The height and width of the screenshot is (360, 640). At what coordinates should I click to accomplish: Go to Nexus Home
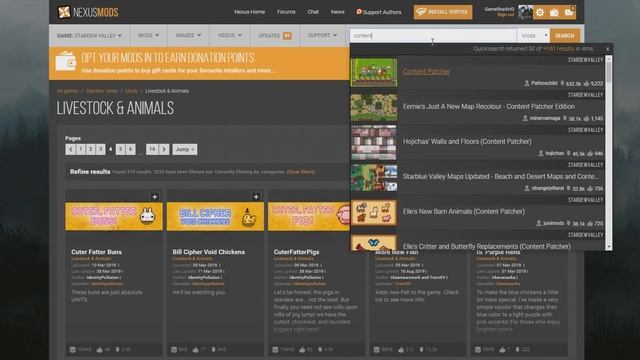click(x=249, y=12)
